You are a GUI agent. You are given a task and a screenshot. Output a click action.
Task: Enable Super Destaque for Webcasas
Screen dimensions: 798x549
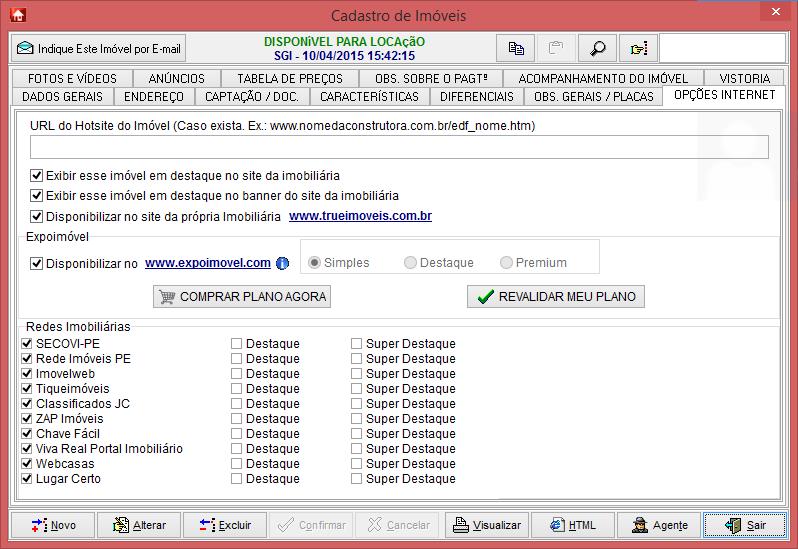coord(357,464)
